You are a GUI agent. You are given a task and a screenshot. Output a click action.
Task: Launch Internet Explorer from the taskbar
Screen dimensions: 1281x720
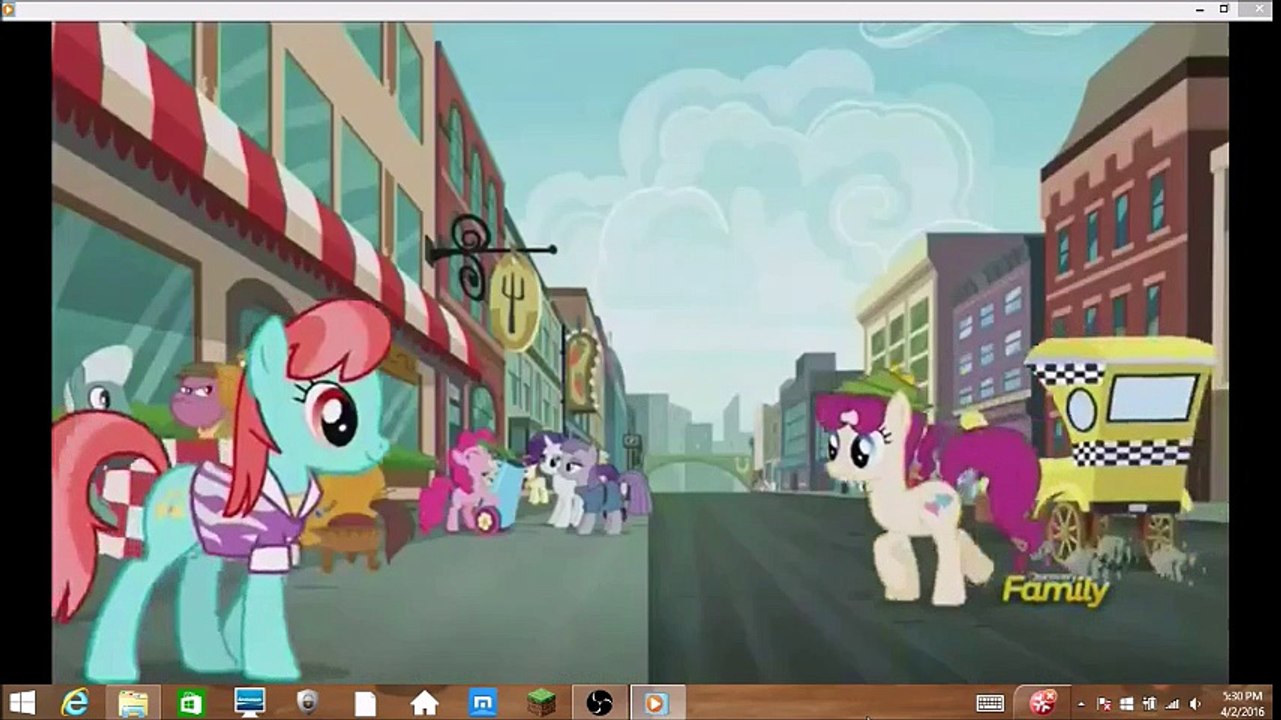[x=75, y=703]
